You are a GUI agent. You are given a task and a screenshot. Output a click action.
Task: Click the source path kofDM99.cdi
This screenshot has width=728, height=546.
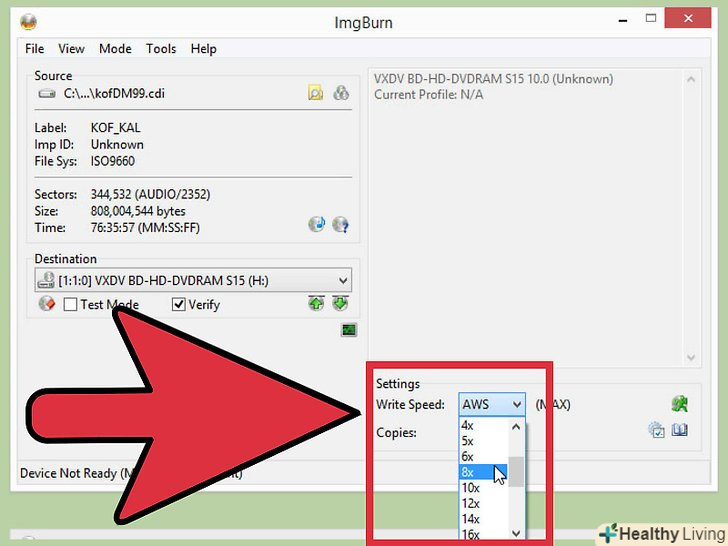click(x=114, y=93)
